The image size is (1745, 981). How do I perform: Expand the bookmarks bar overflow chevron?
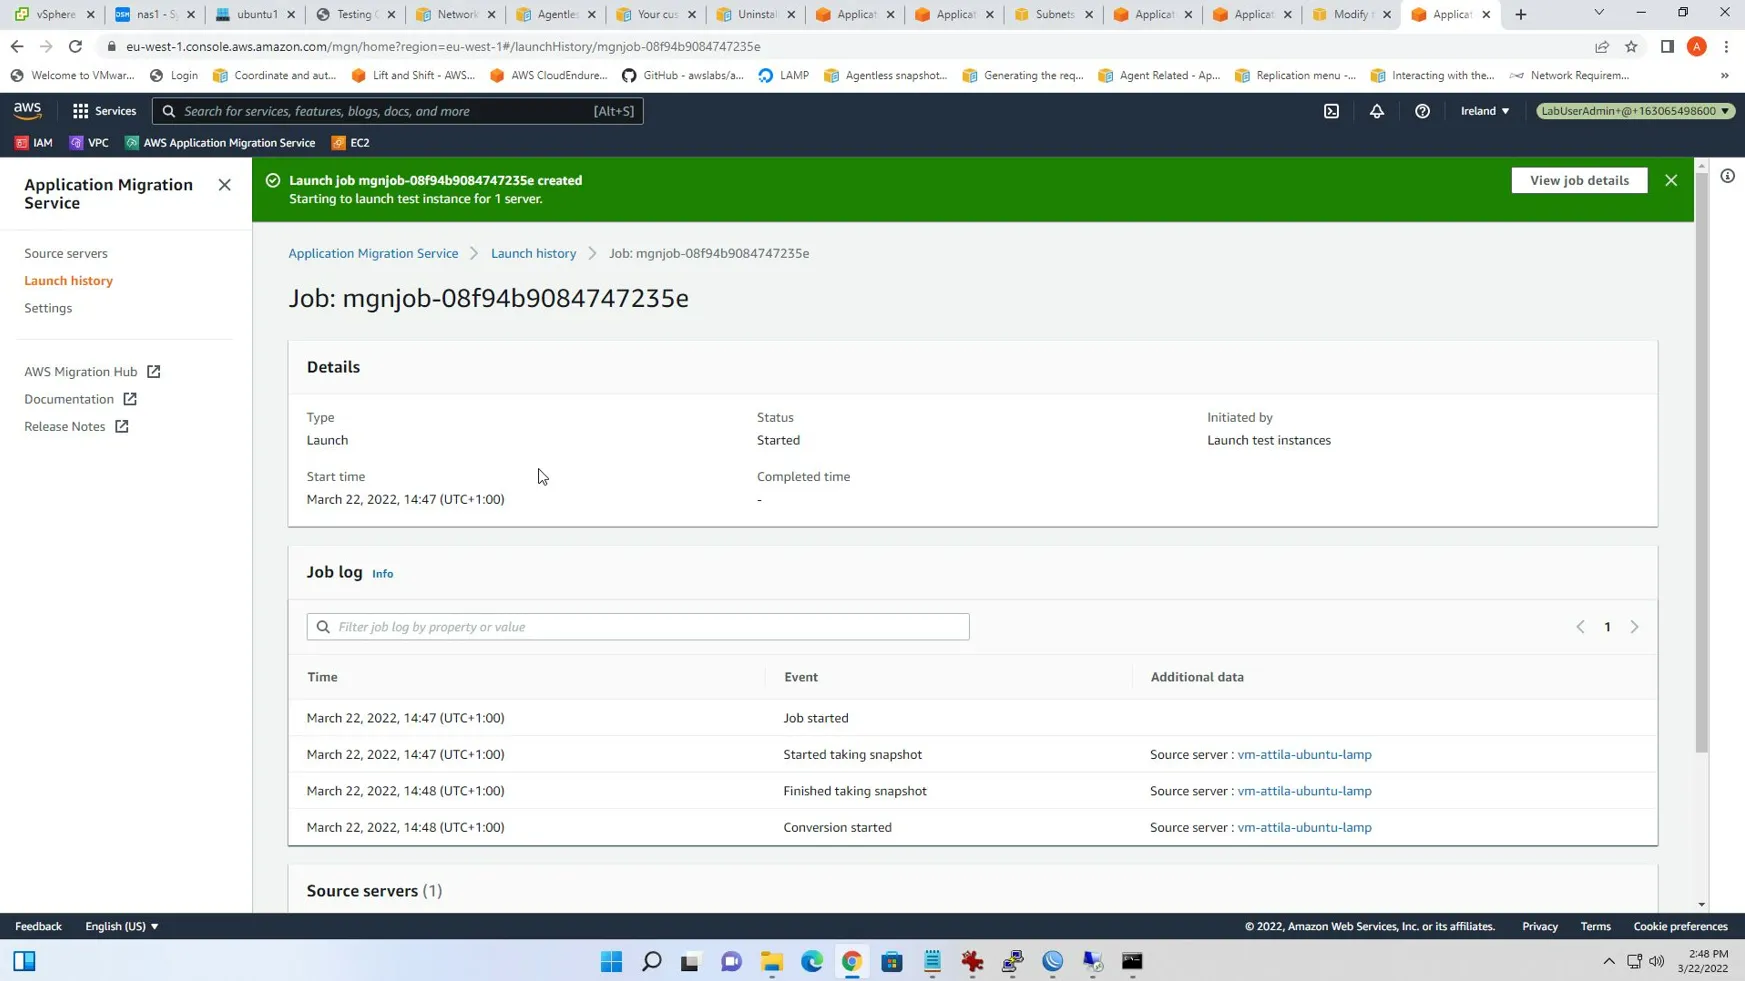pyautogui.click(x=1724, y=75)
